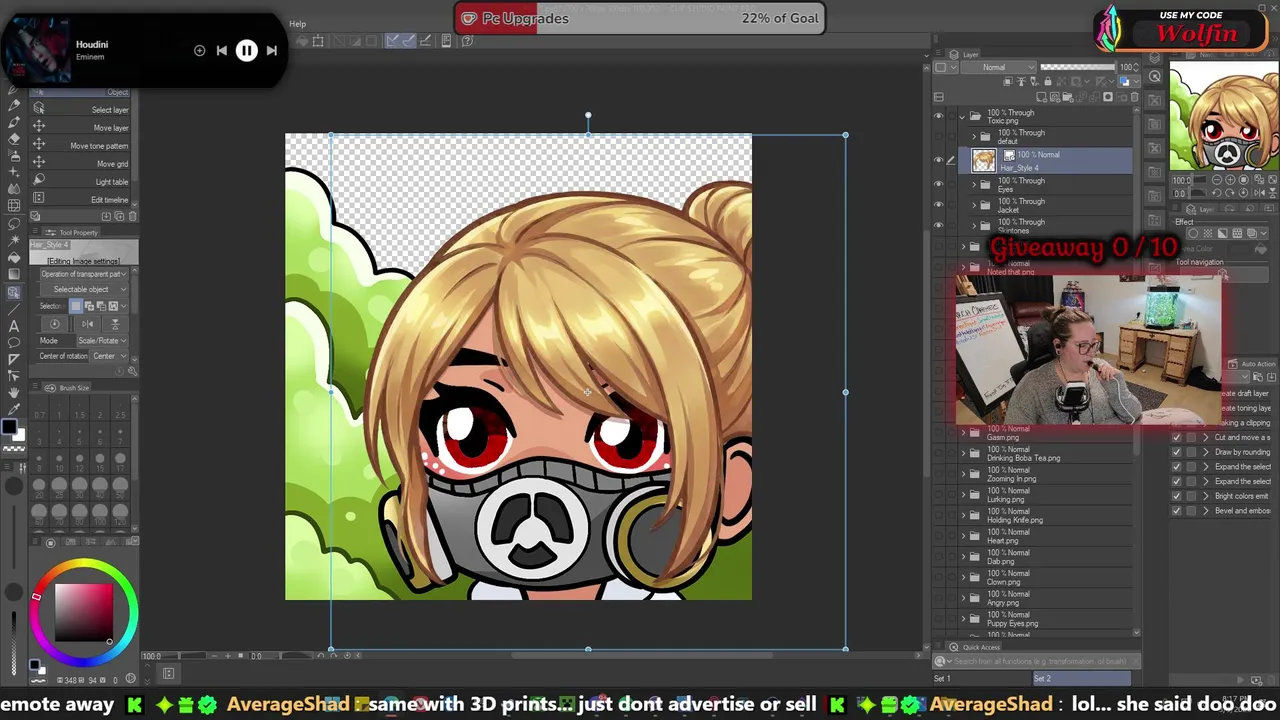Click the New Raster Layer icon
This screenshot has height=720, width=1280.
tap(1041, 97)
